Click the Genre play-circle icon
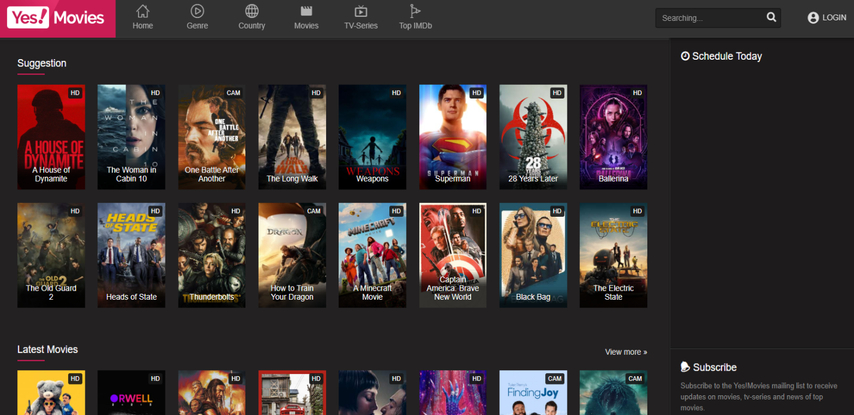The height and width of the screenshot is (415, 854). (x=197, y=11)
